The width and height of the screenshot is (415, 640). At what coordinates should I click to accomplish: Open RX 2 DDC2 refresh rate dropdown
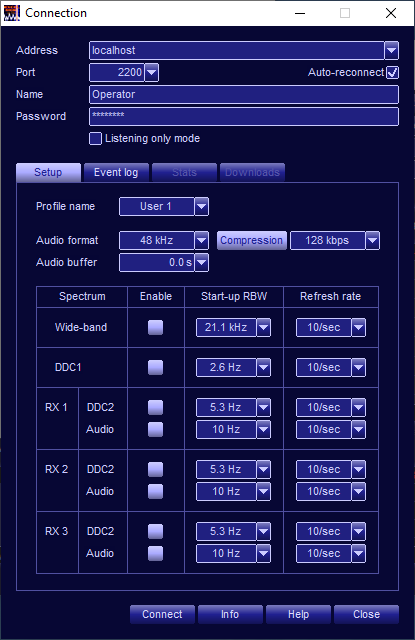359,469
